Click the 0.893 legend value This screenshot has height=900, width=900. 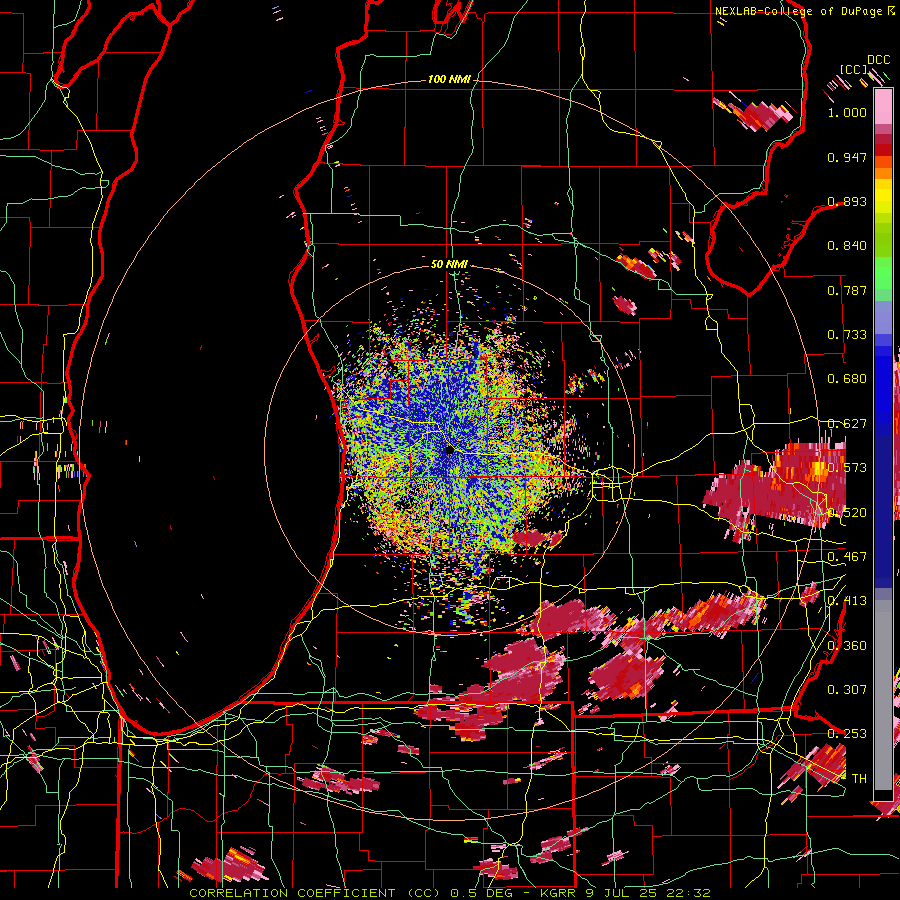coord(847,201)
